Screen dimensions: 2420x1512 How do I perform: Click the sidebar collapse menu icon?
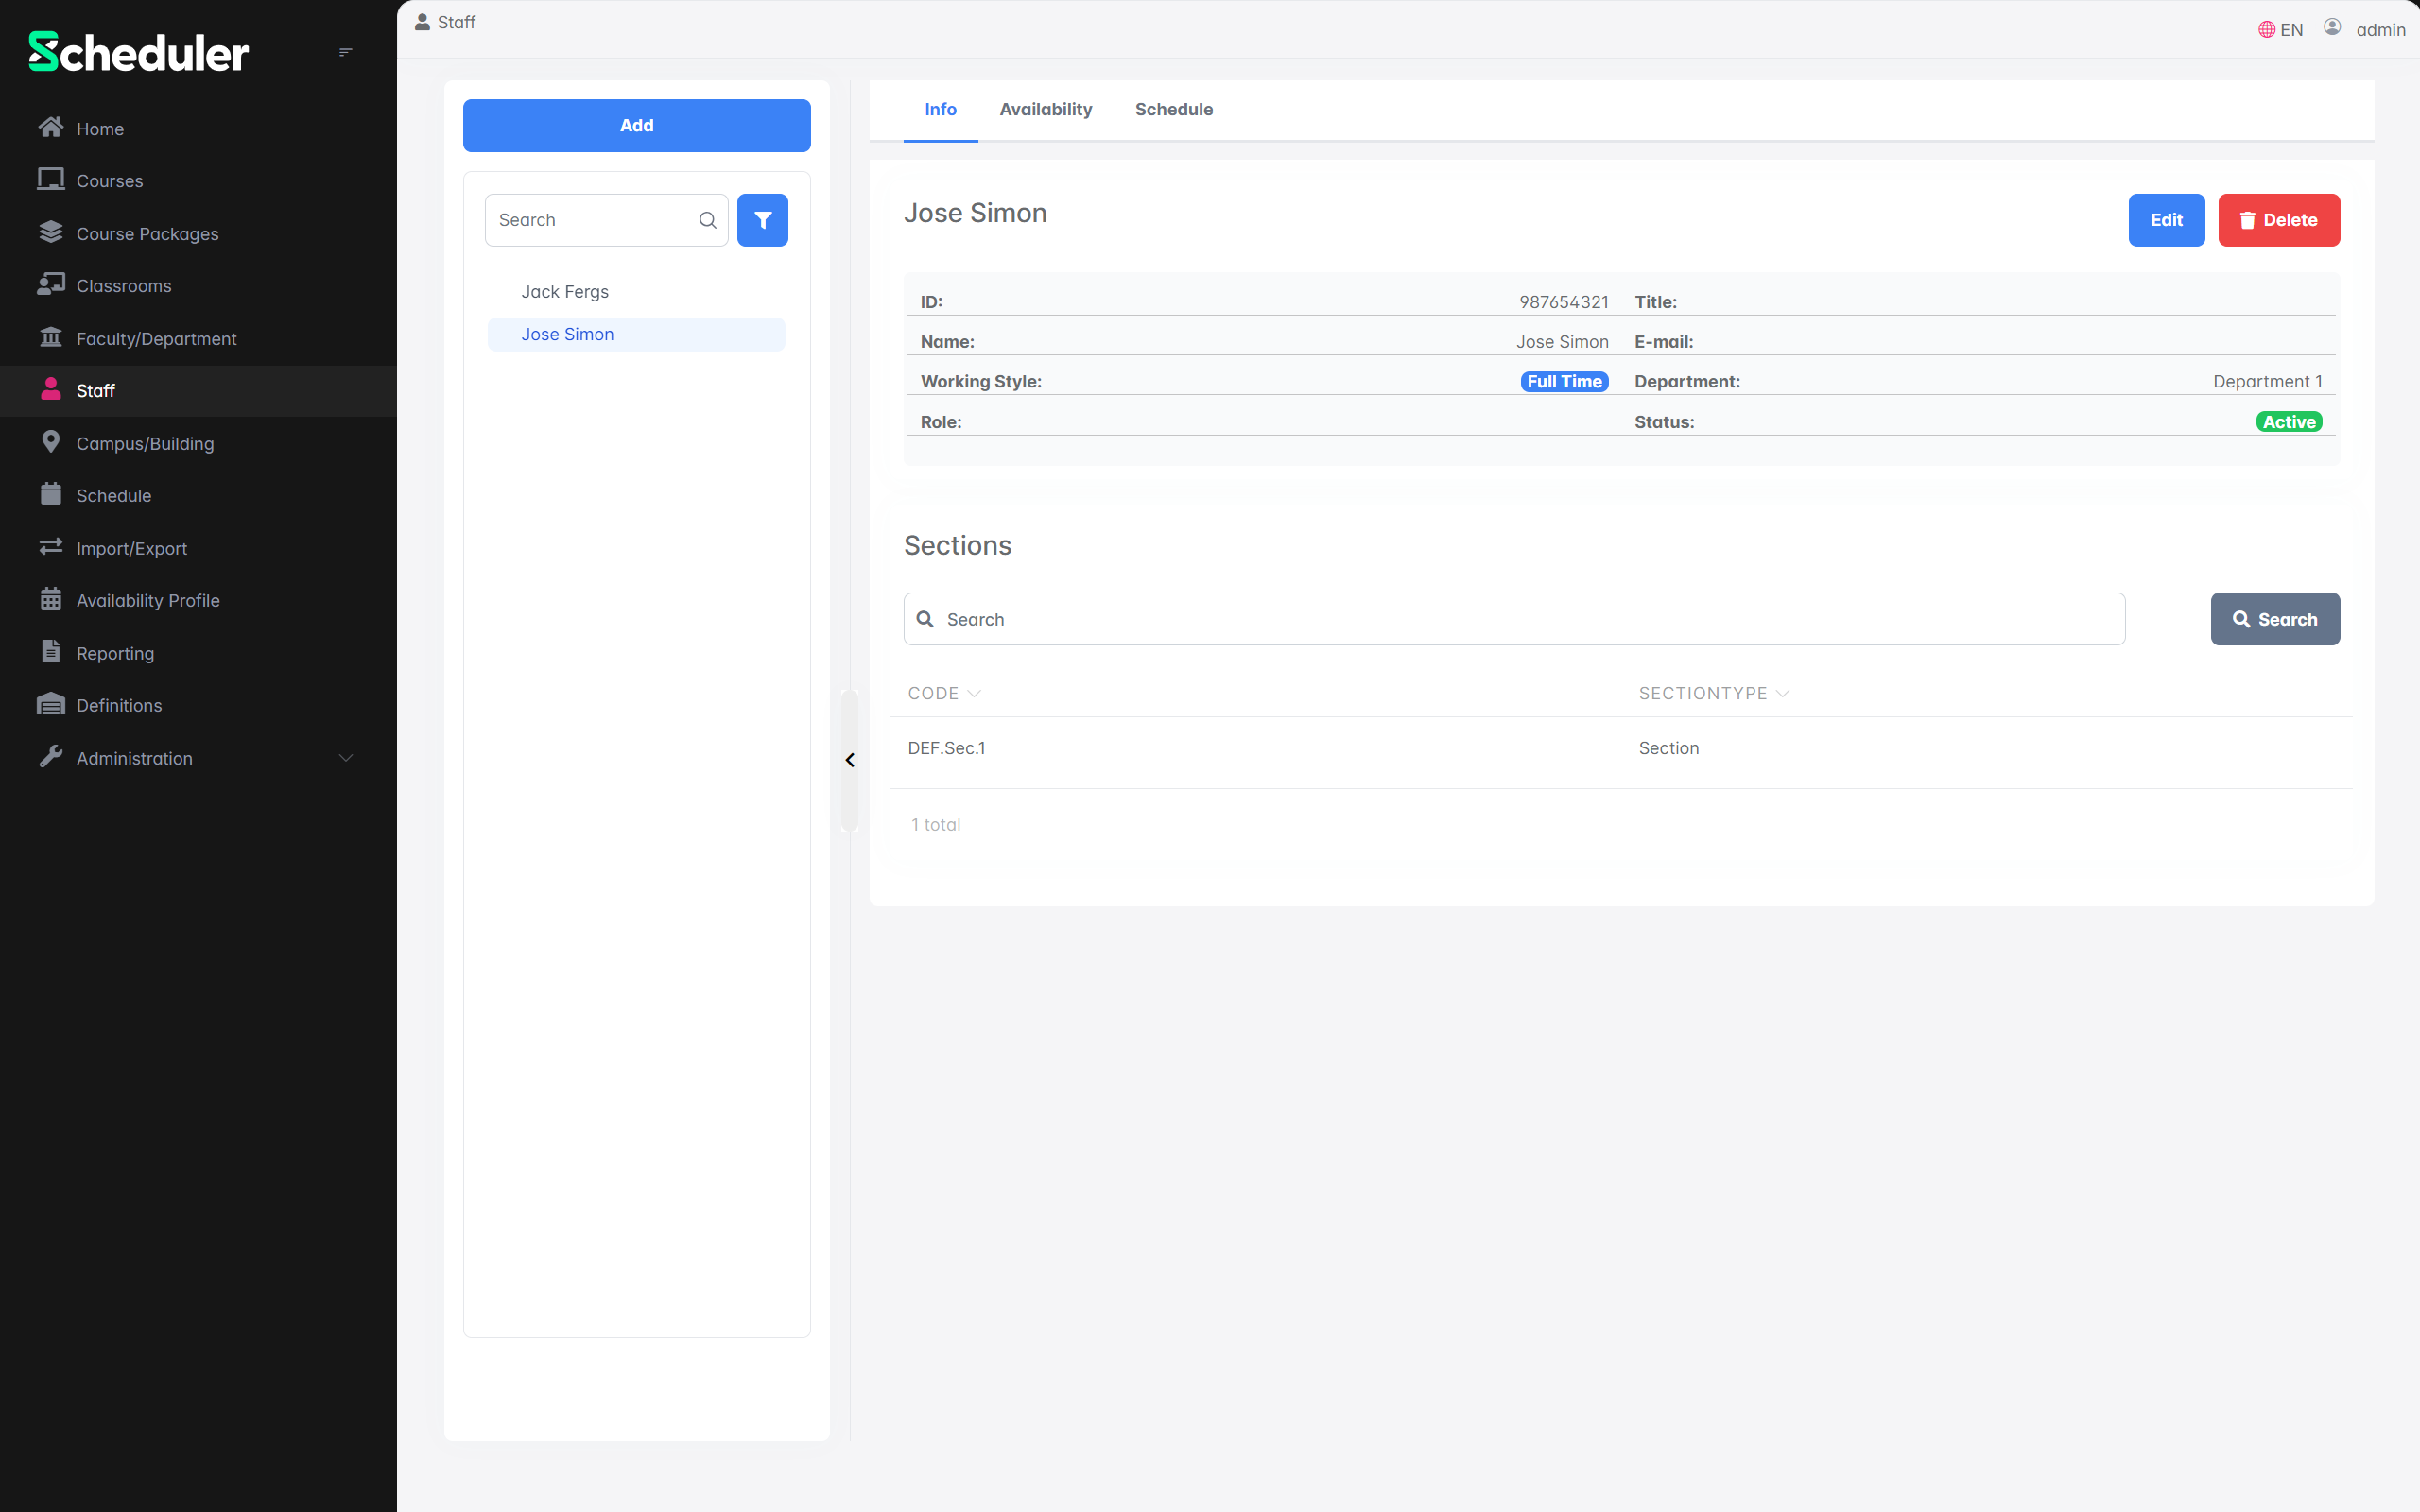345,52
